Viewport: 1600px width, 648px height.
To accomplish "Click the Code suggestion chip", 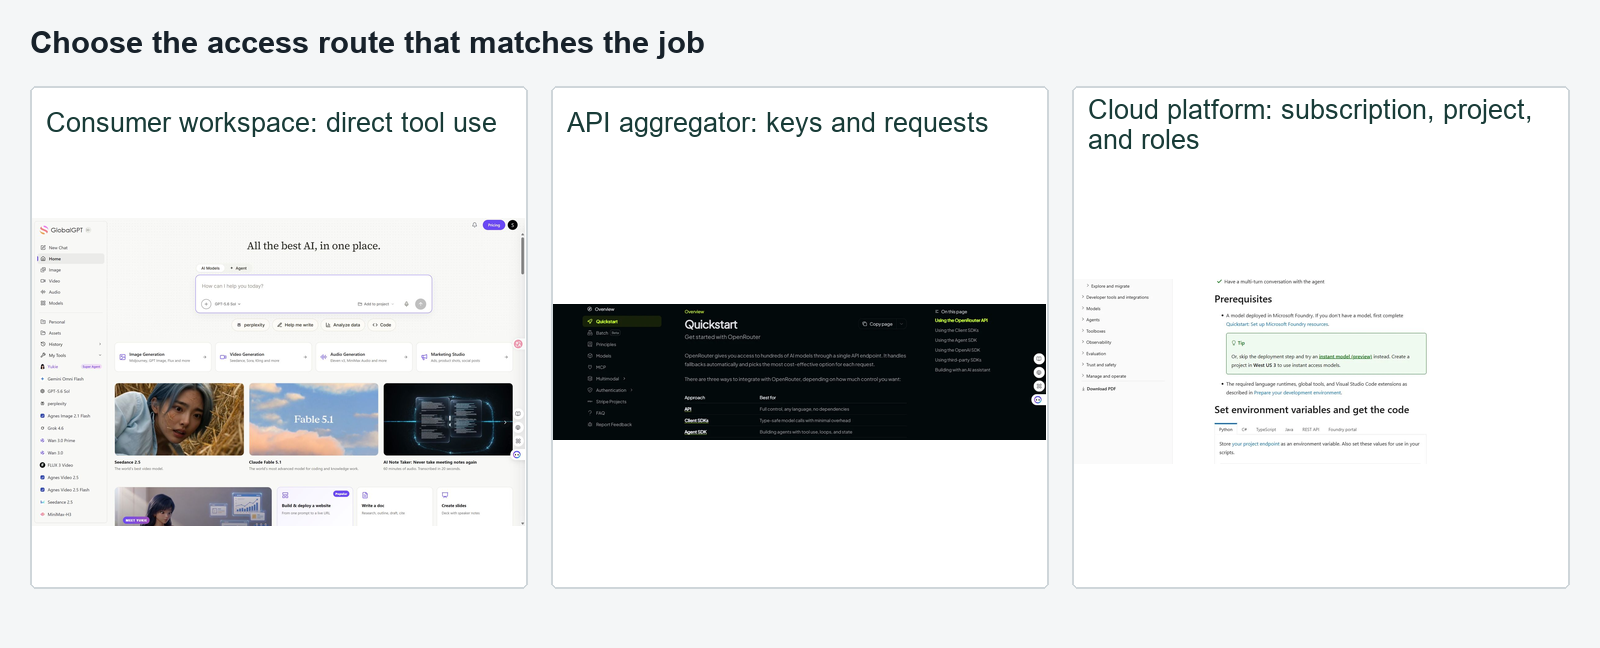I will pyautogui.click(x=382, y=325).
